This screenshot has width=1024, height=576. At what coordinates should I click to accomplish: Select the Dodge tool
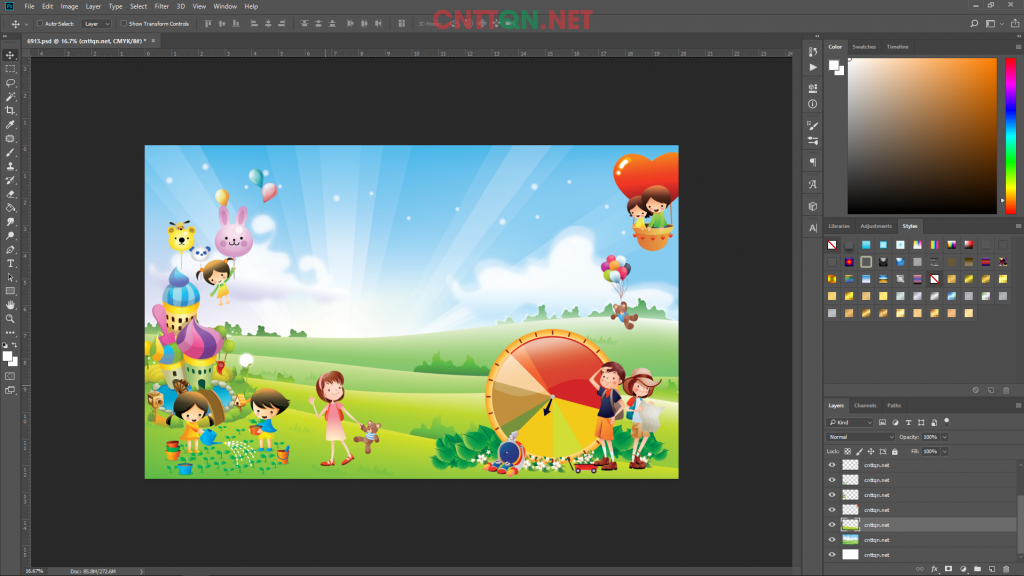coord(10,236)
